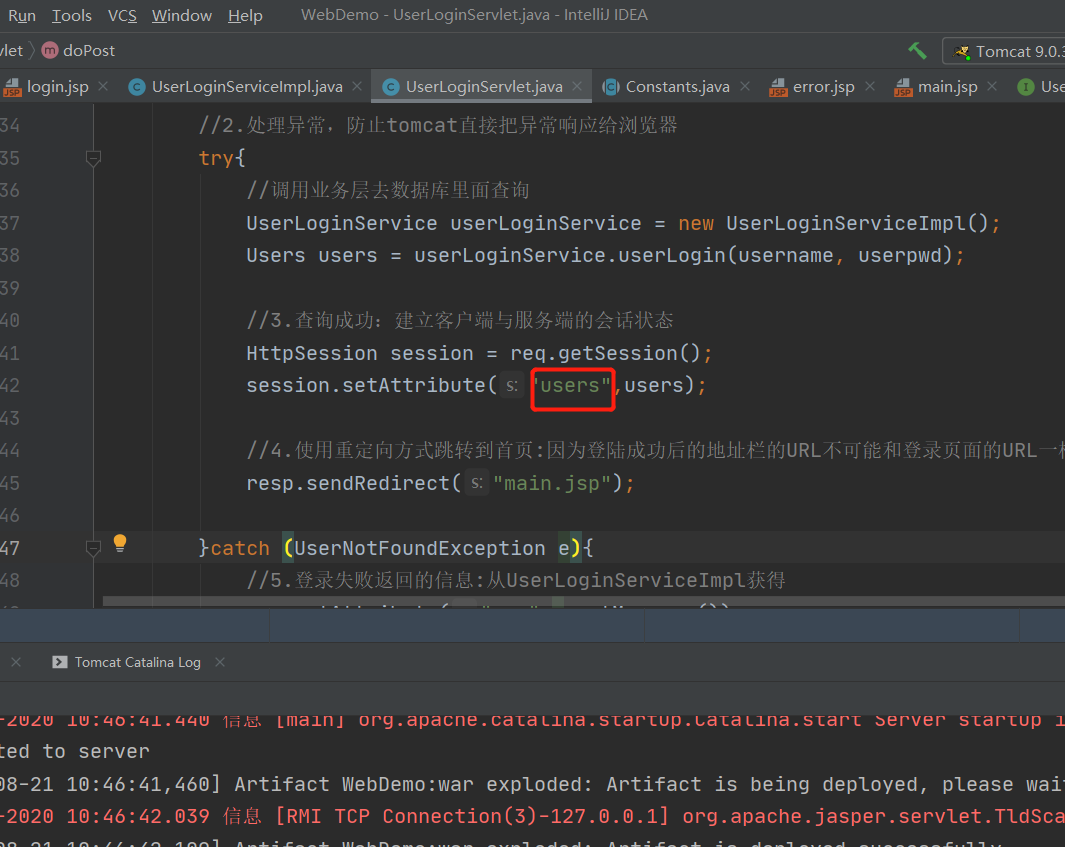Click the green Build hammer icon

tap(918, 50)
